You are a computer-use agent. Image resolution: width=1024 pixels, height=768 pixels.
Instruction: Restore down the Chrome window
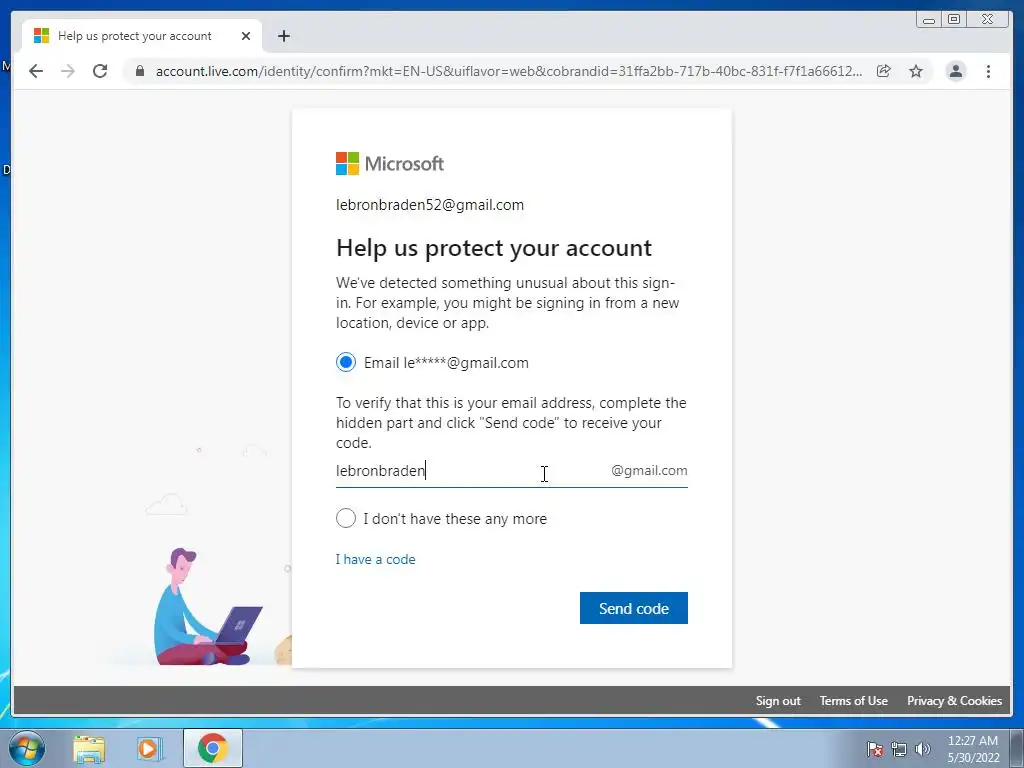tap(954, 20)
